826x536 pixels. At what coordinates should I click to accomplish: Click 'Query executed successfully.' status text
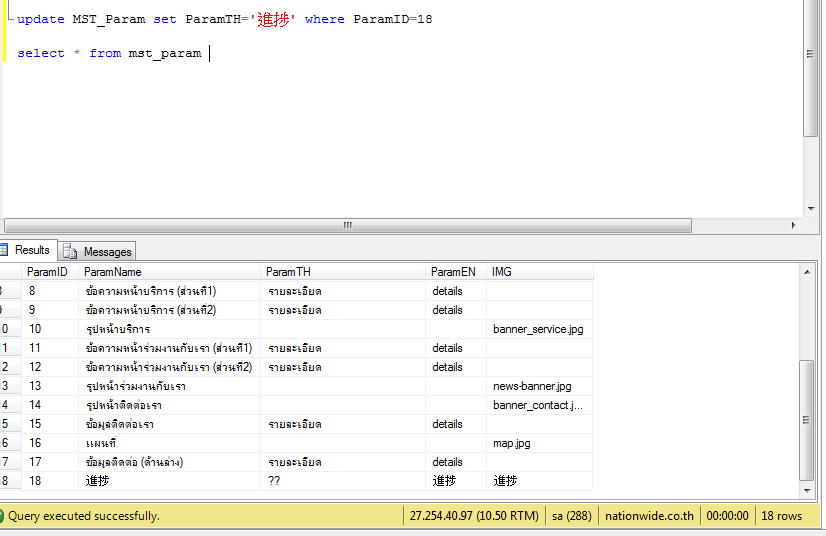pyautogui.click(x=84, y=516)
